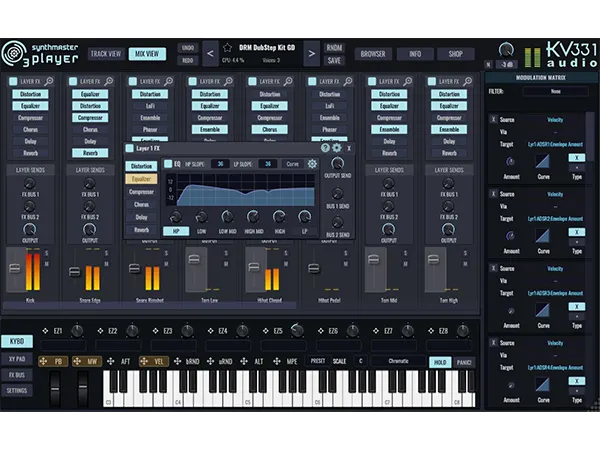Click the VEL modulation assign icon

point(144,361)
